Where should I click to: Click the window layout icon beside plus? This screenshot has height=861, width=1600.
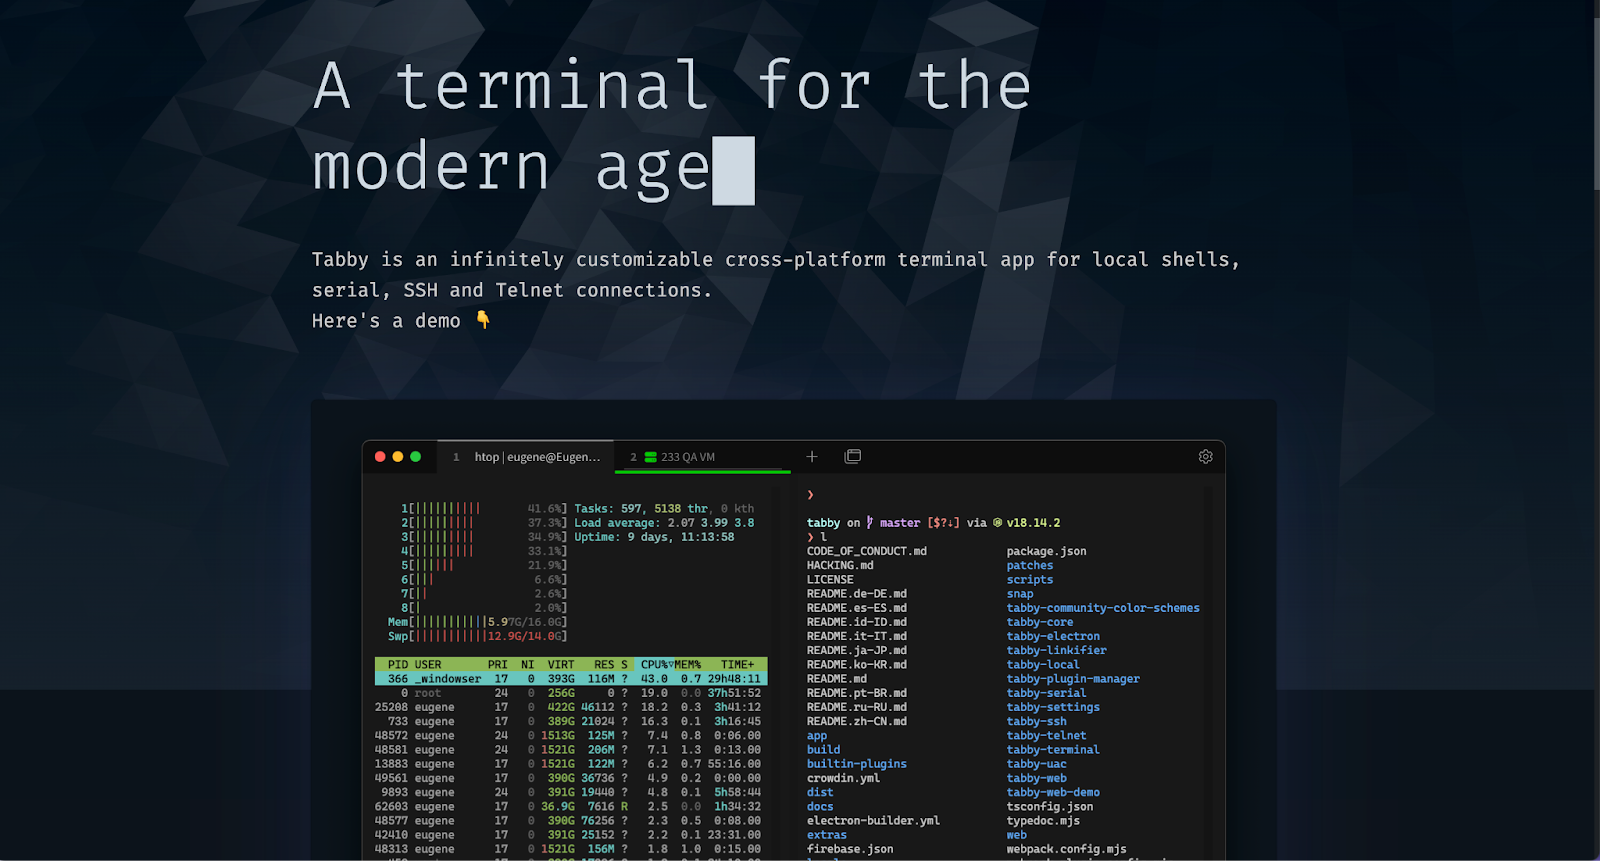852,456
